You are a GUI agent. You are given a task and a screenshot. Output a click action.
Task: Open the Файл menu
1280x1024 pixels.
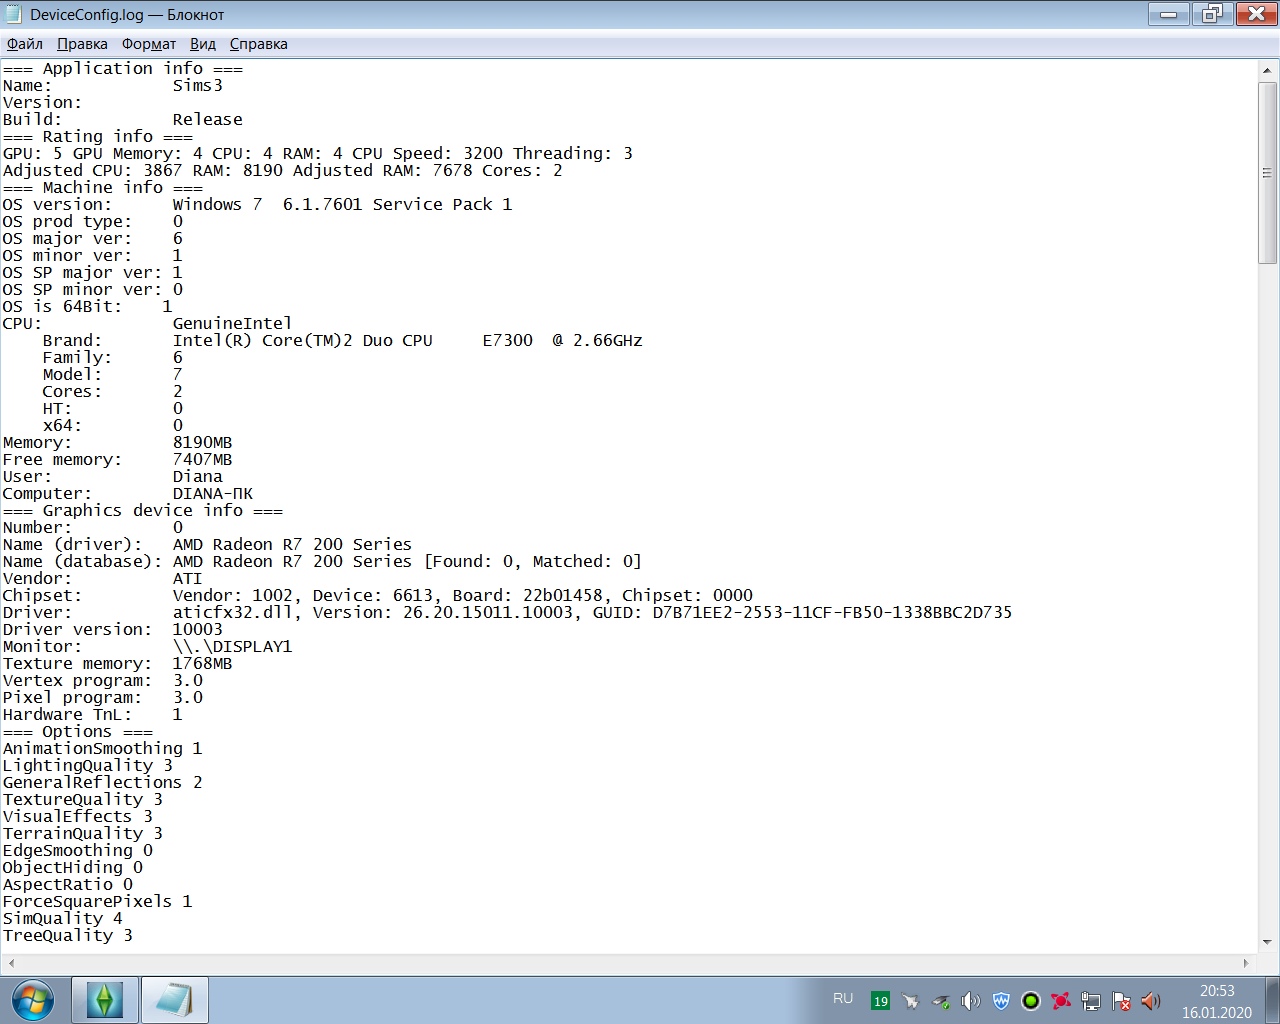tap(25, 44)
